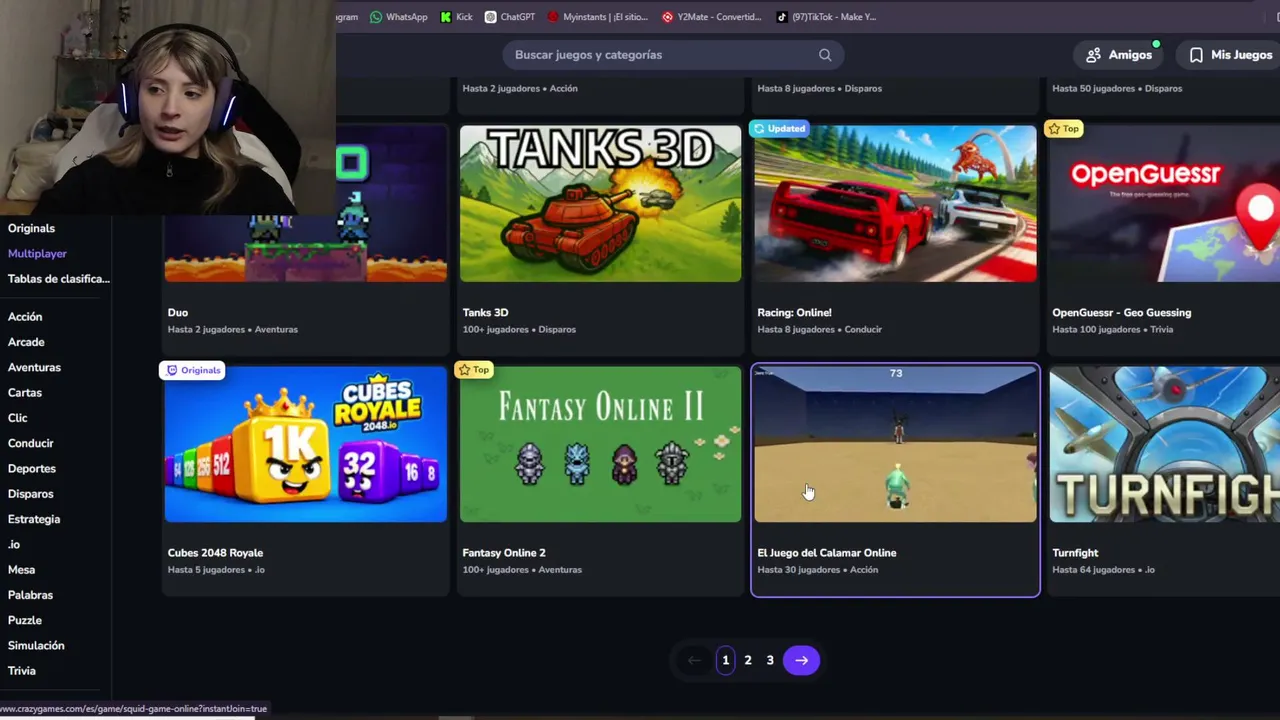This screenshot has width=1280, height=720.
Task: Click "Hasta 2 jugadores • Aventuras" text
Action: pyautogui.click(x=233, y=329)
